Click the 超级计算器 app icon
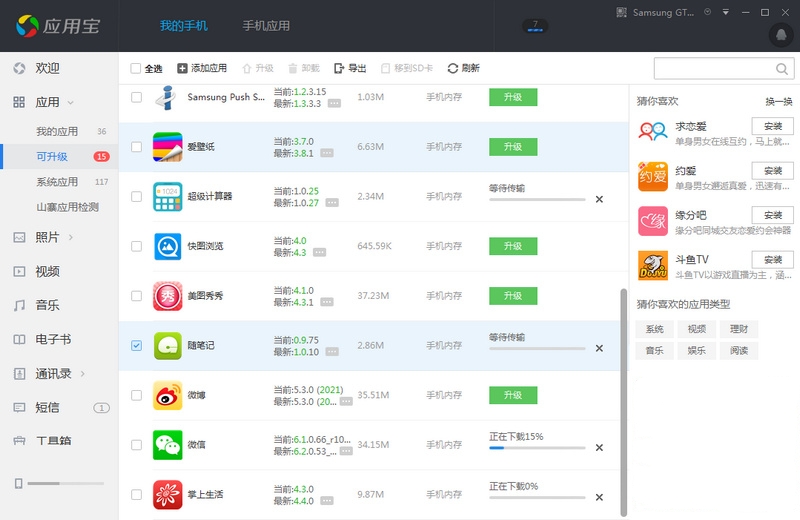800x520 pixels. pos(167,196)
